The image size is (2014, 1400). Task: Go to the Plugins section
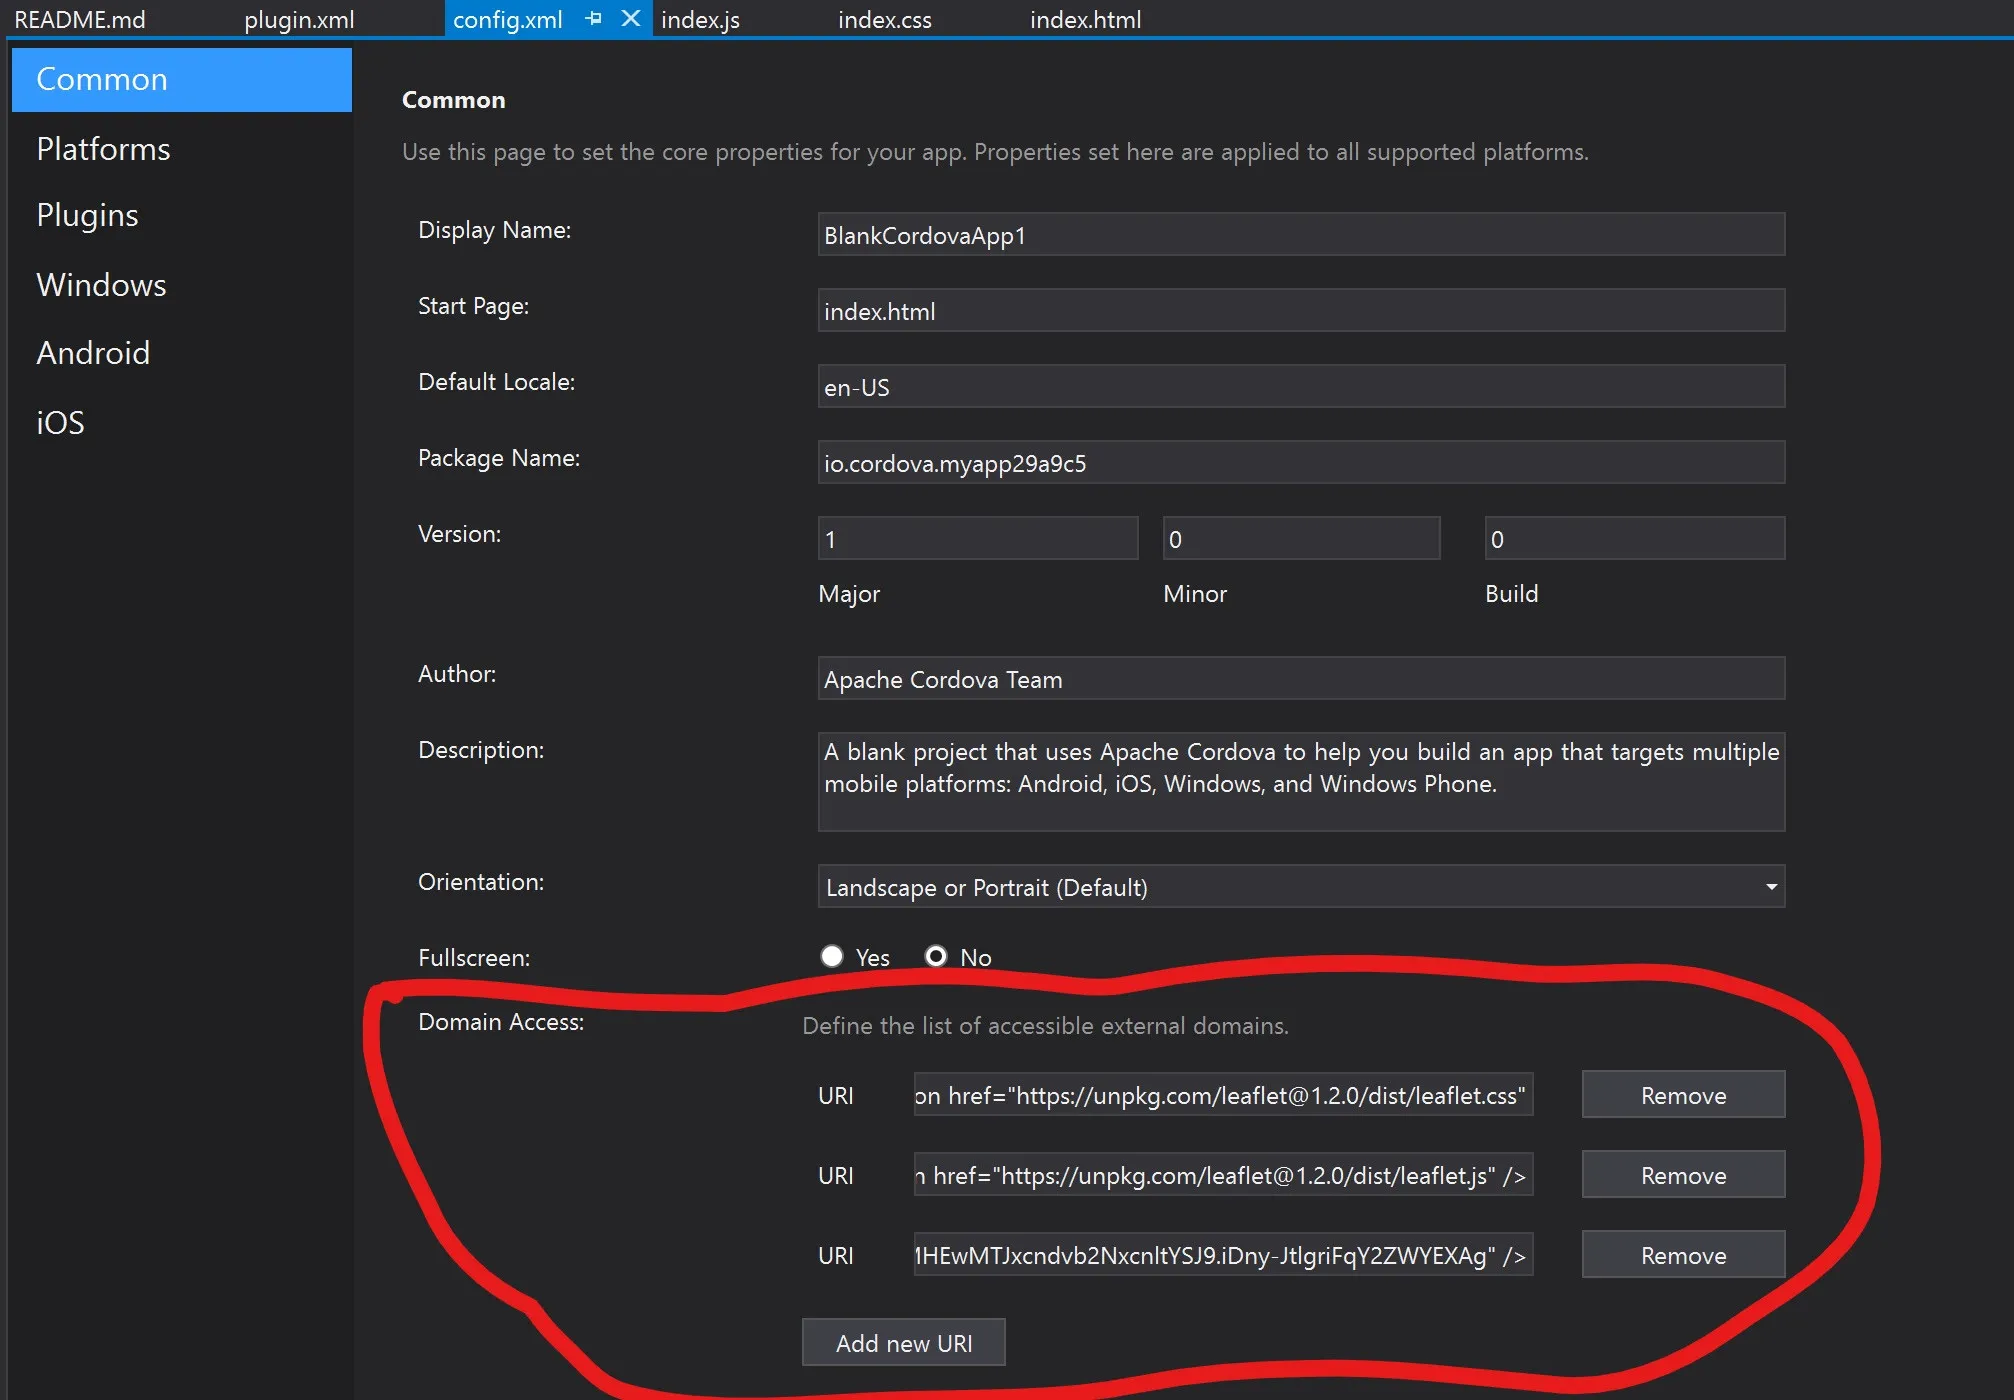(x=87, y=215)
